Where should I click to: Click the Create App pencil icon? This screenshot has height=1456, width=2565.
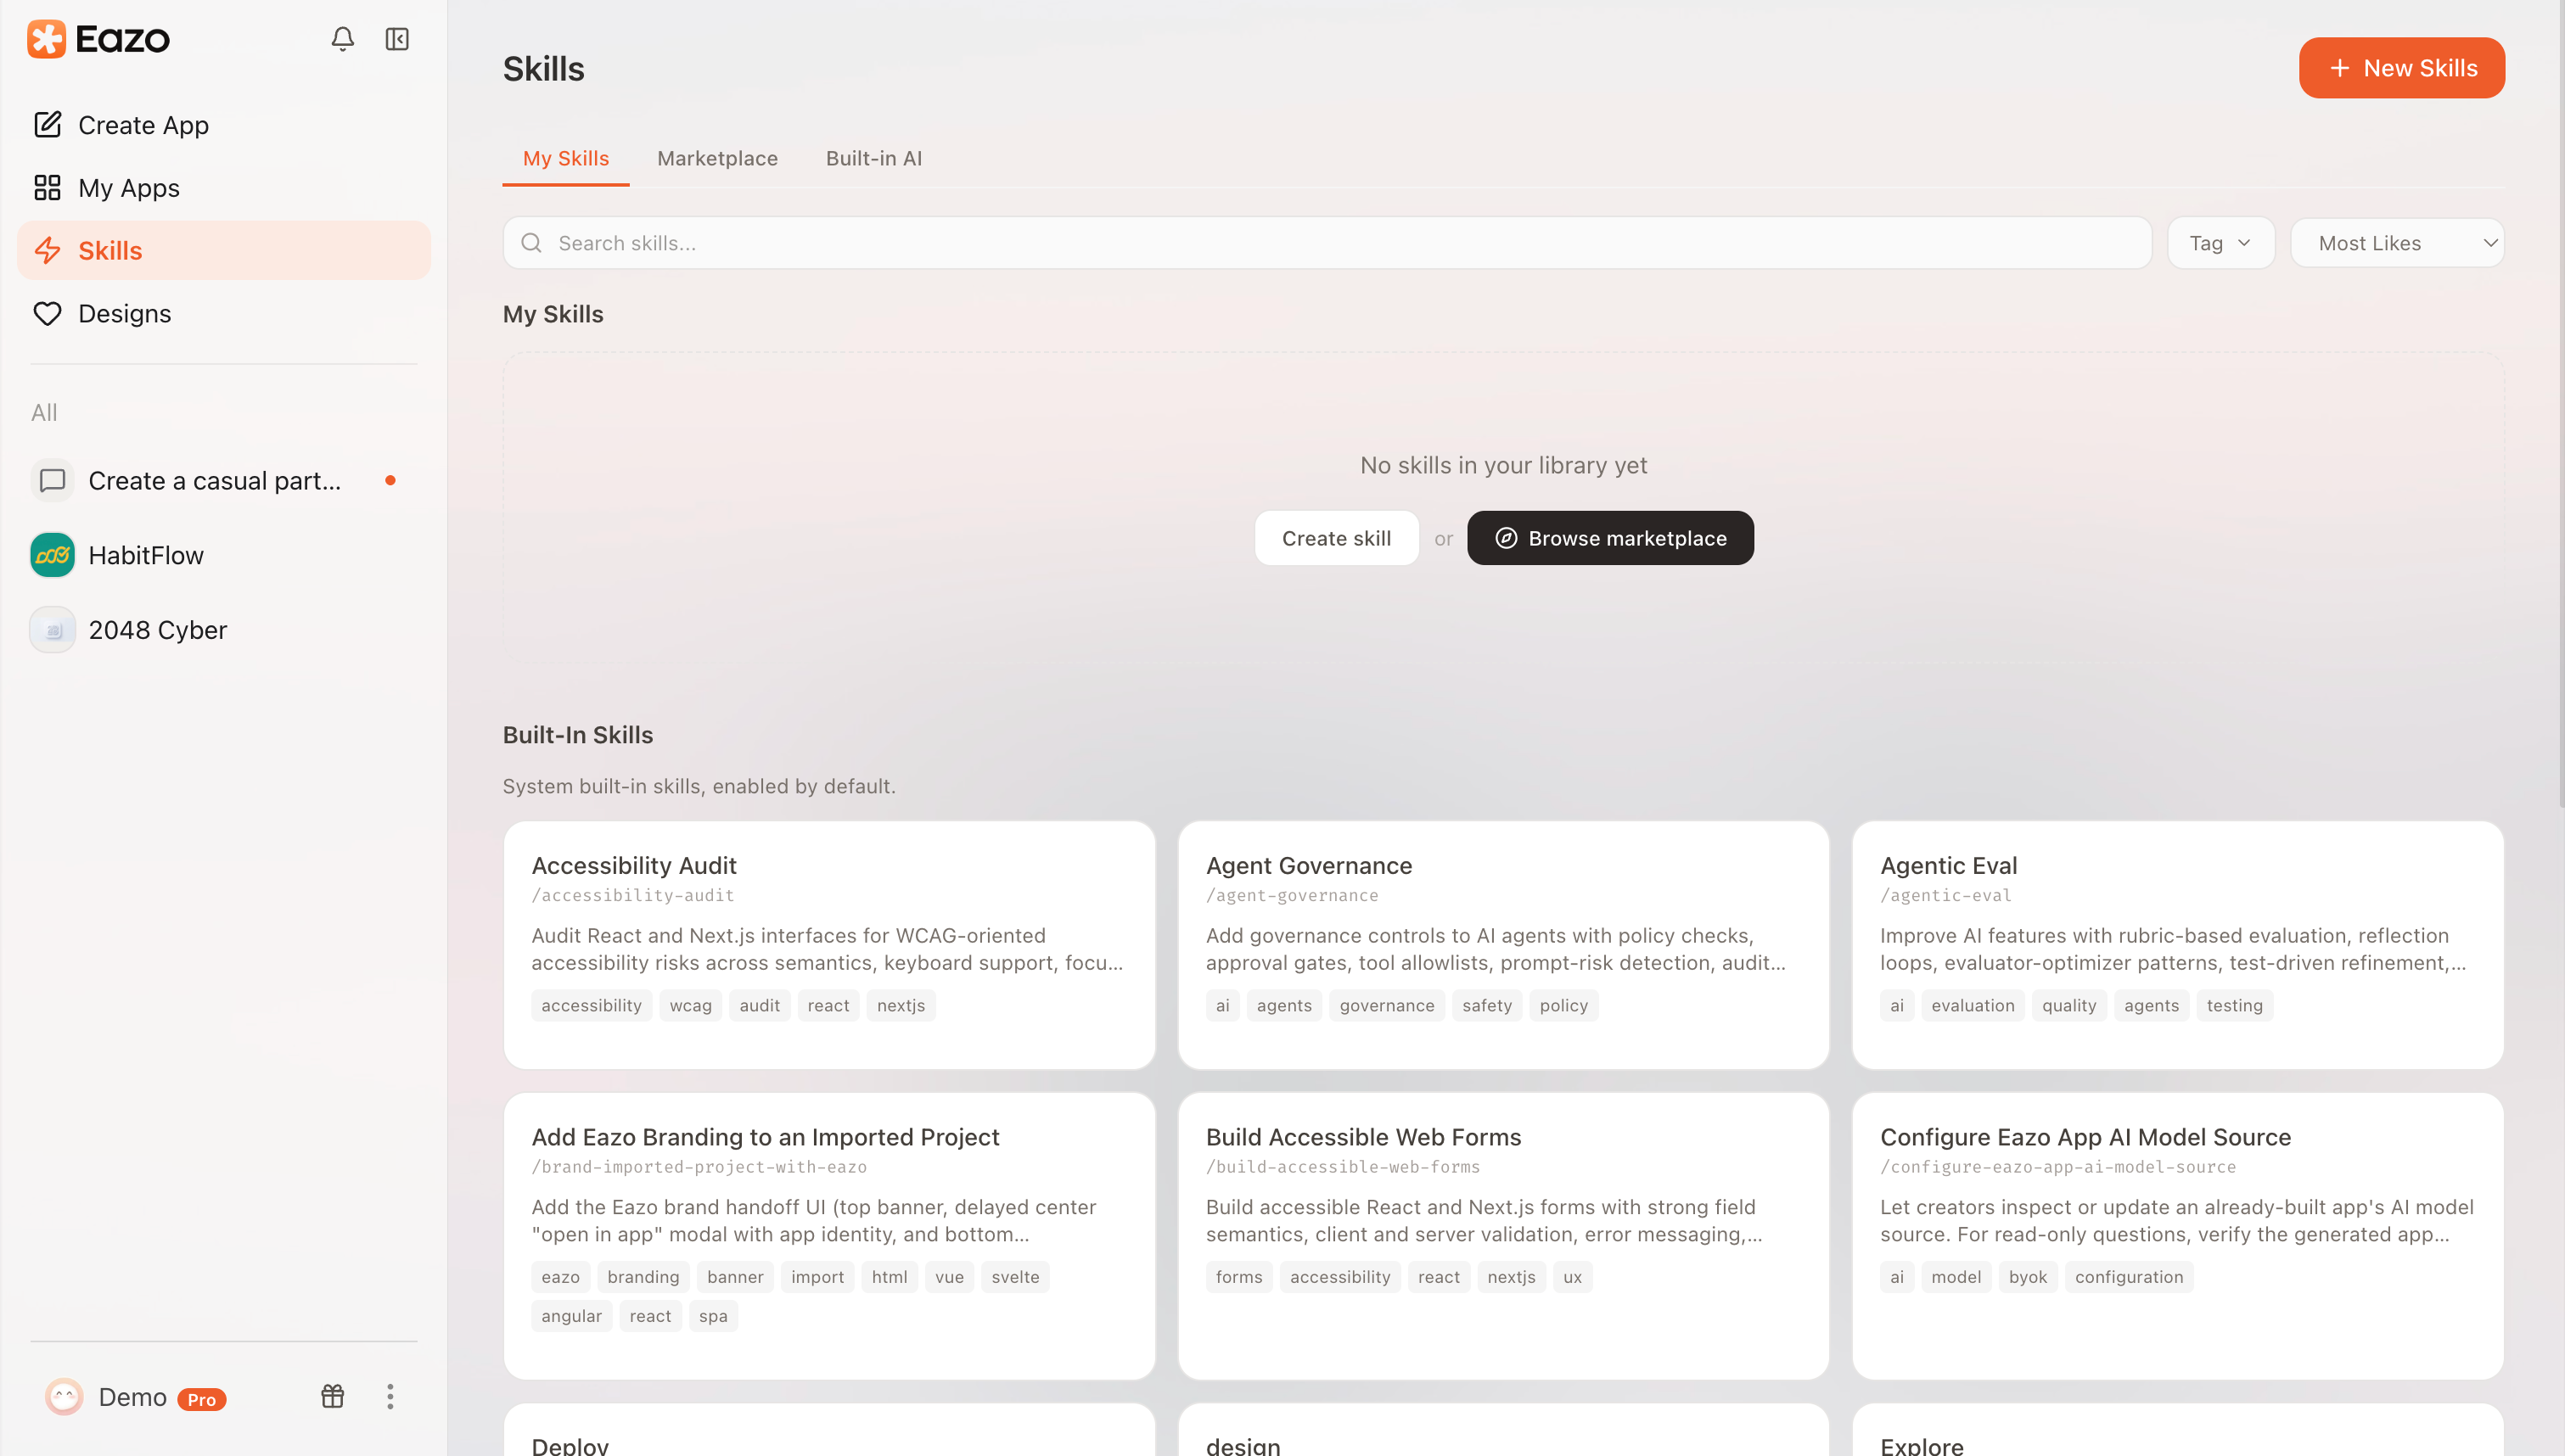(x=47, y=125)
